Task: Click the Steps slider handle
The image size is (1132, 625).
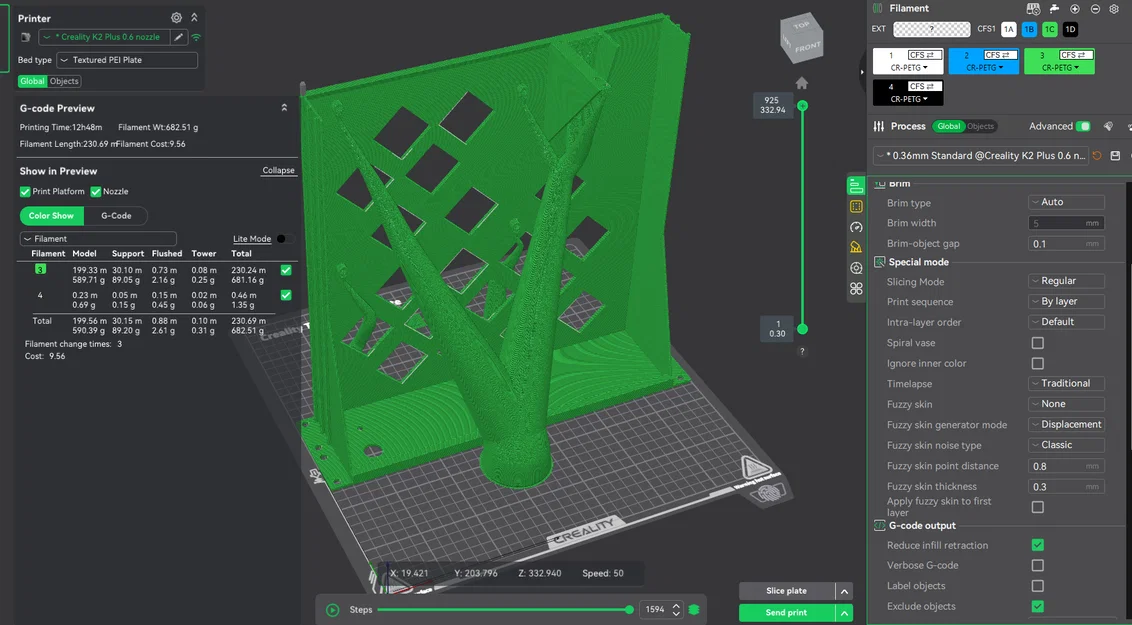Action: [x=630, y=610]
